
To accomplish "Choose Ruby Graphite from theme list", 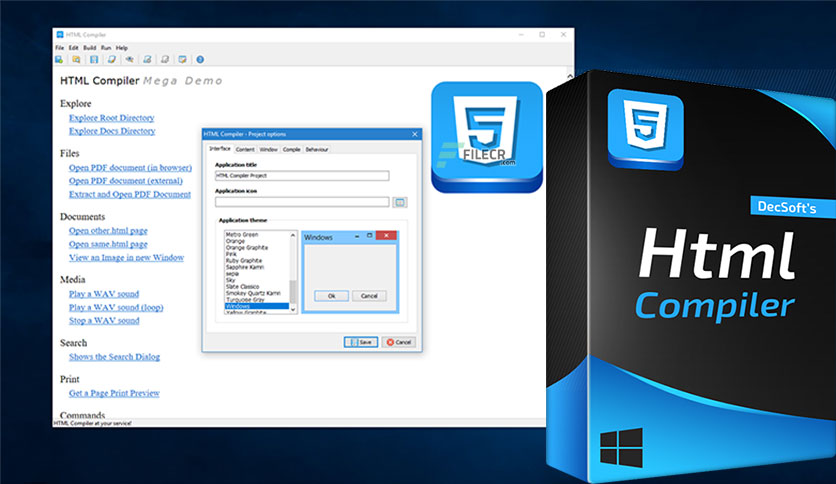I will 244,261.
